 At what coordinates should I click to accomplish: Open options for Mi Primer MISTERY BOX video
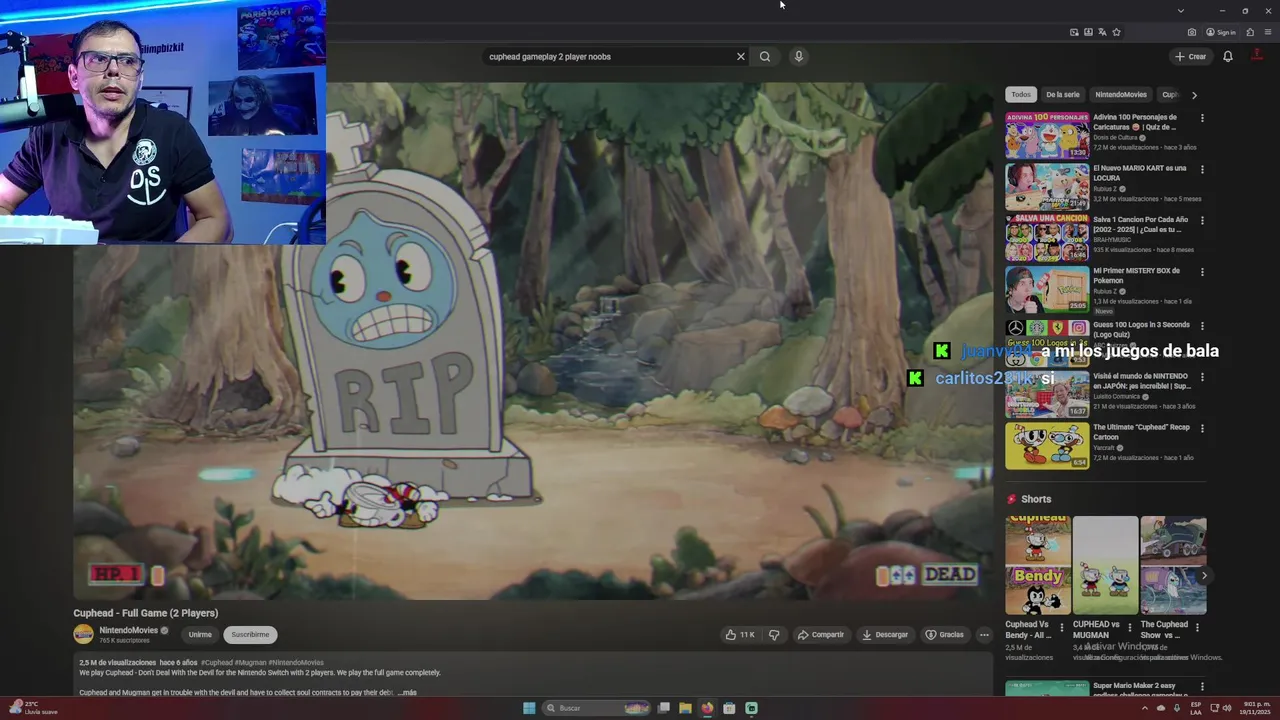(1202, 271)
